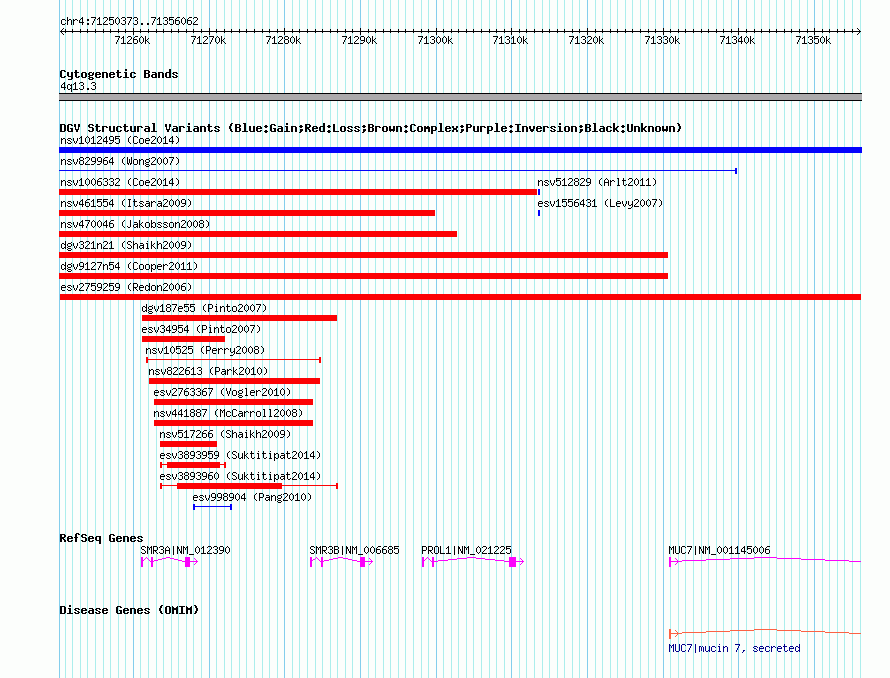The height and width of the screenshot is (678, 890).
Task: Click the 71350k ruler tick label
Action: pyautogui.click(x=813, y=40)
